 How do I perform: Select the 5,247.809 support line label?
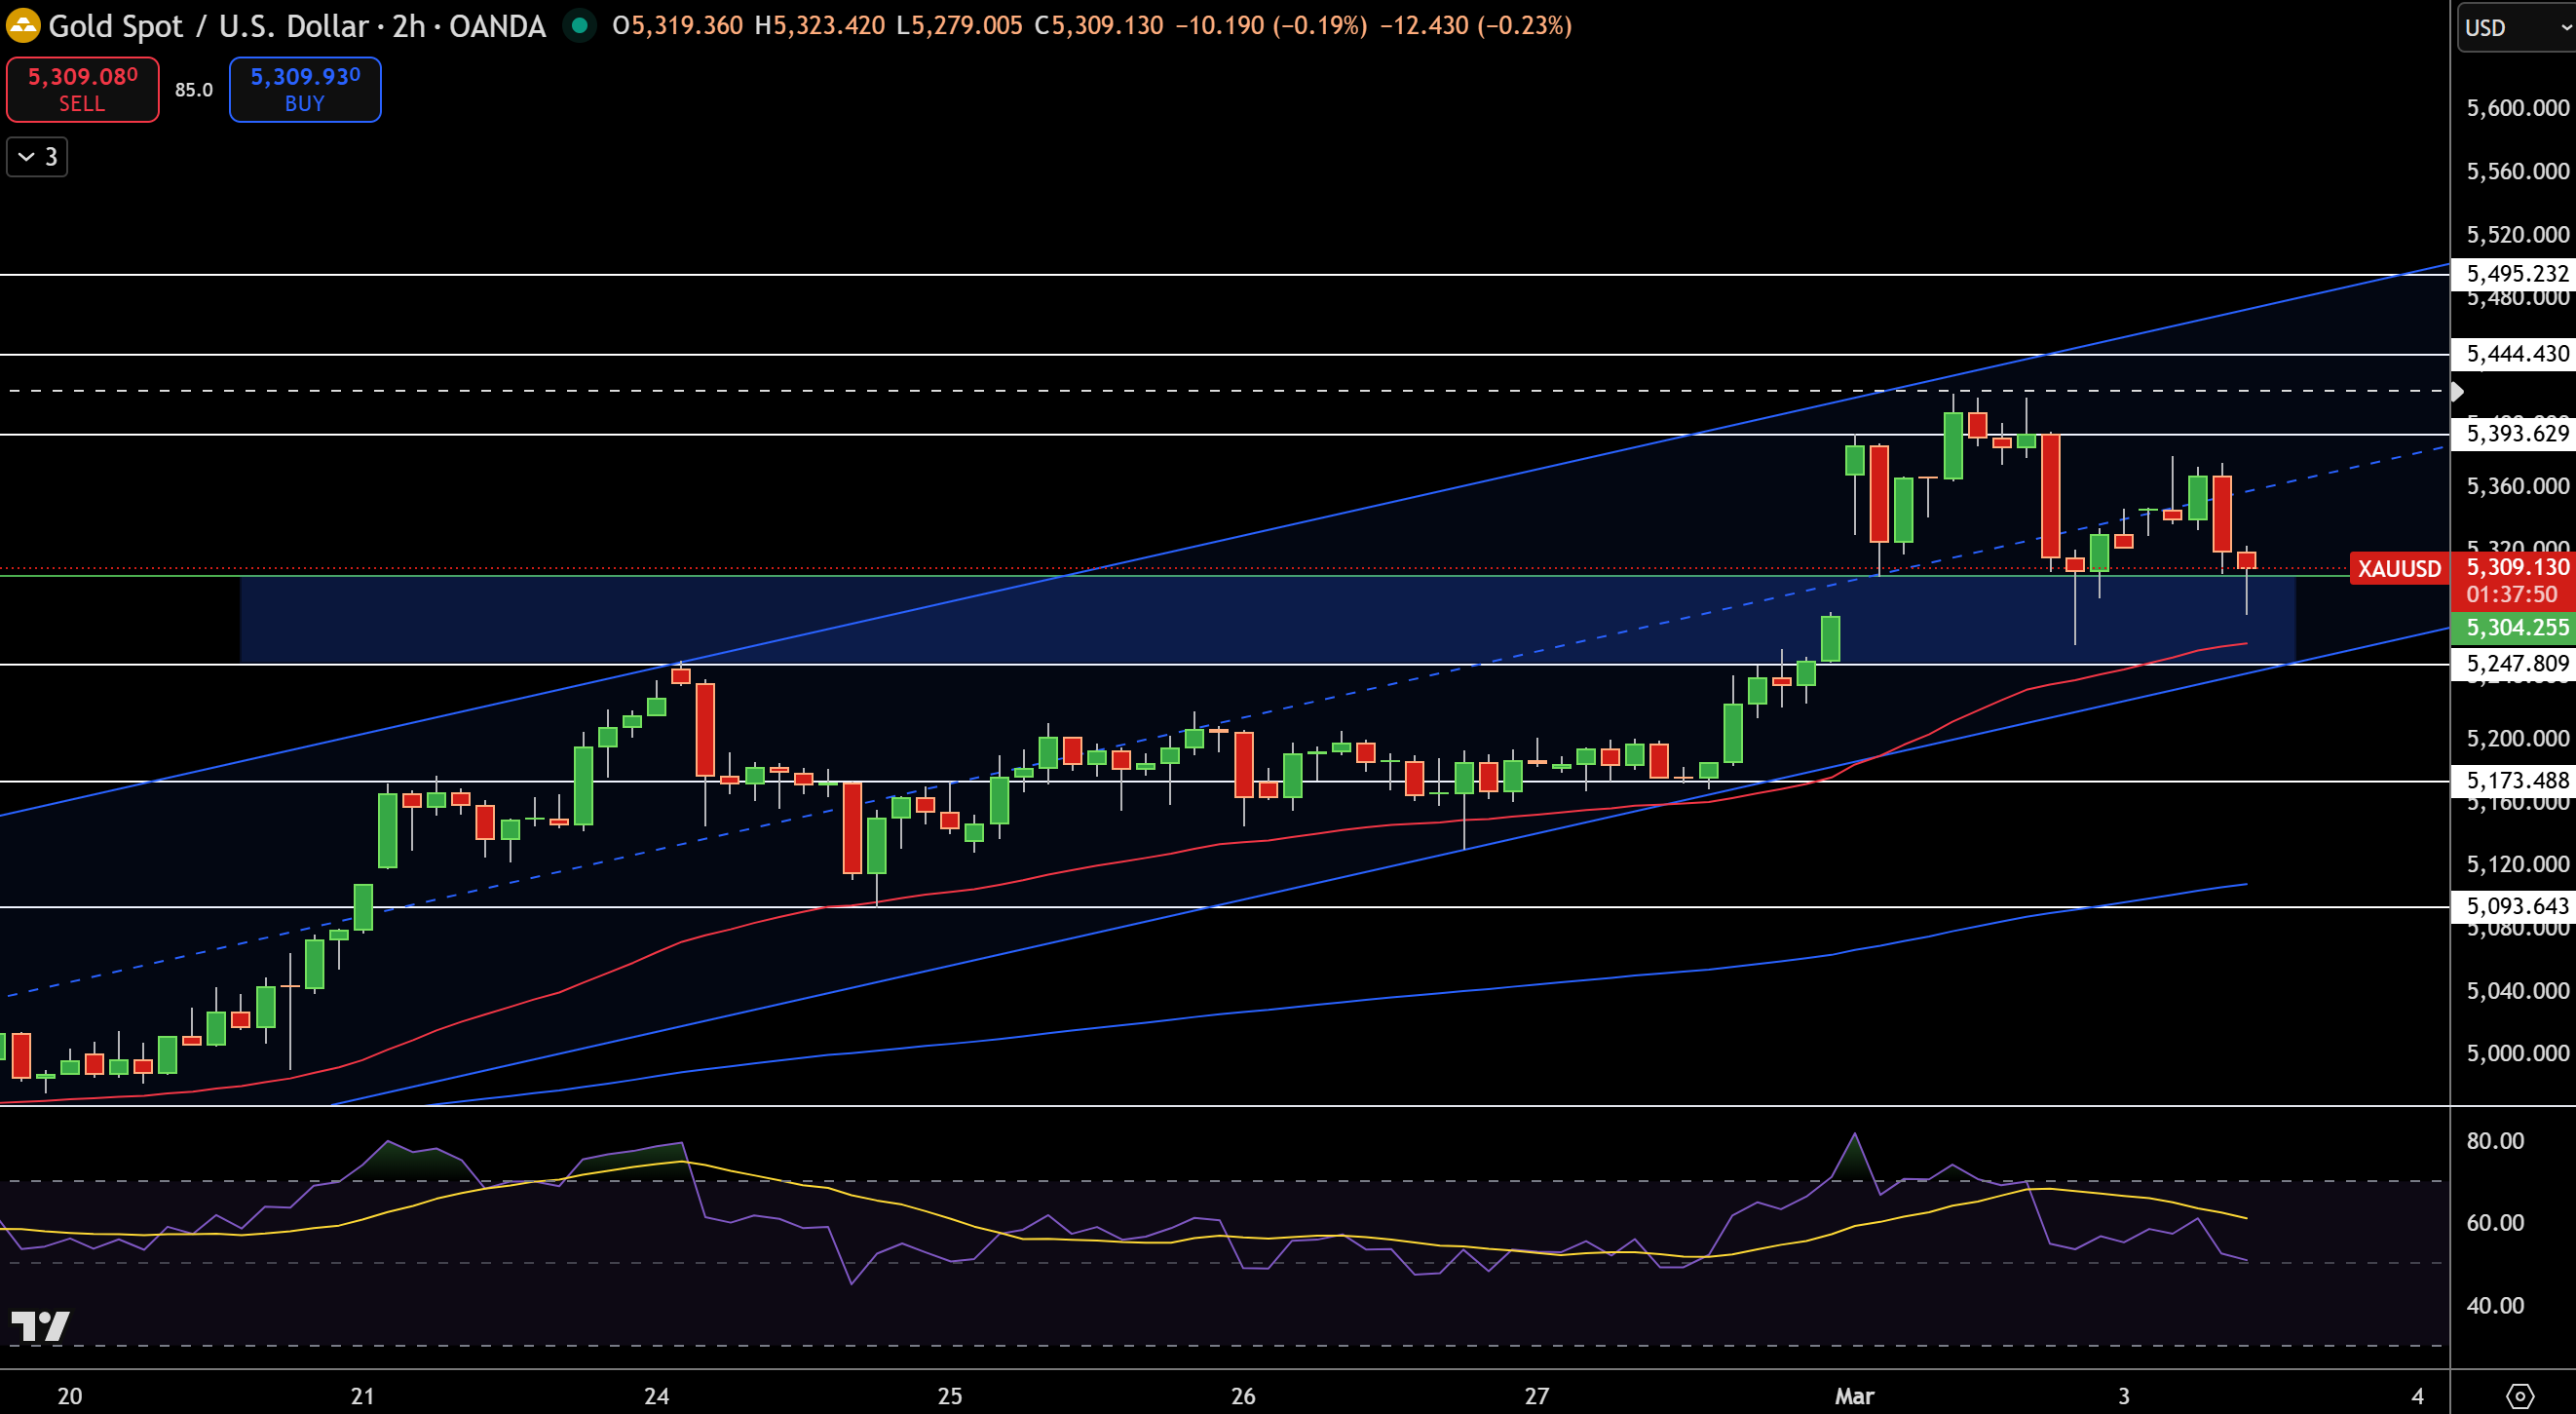(2514, 663)
